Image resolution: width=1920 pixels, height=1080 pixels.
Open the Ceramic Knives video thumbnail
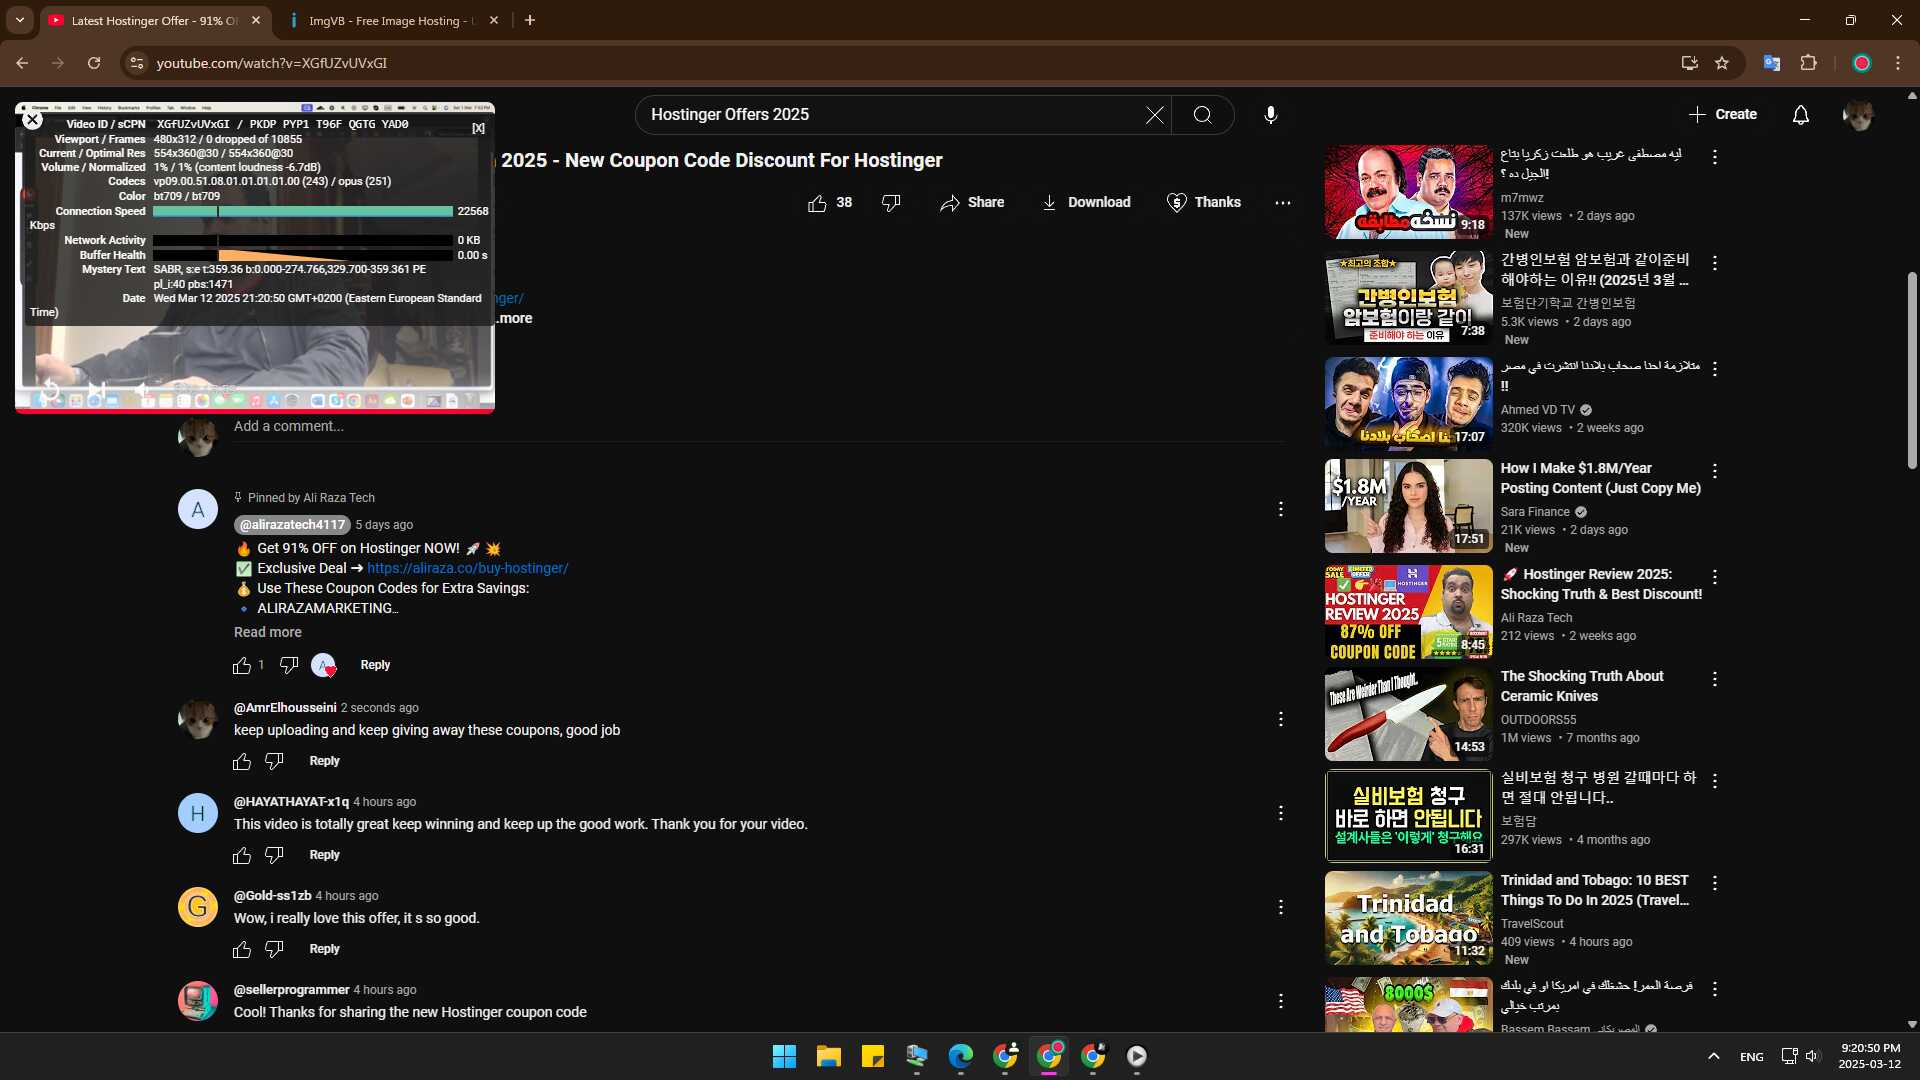click(1408, 714)
